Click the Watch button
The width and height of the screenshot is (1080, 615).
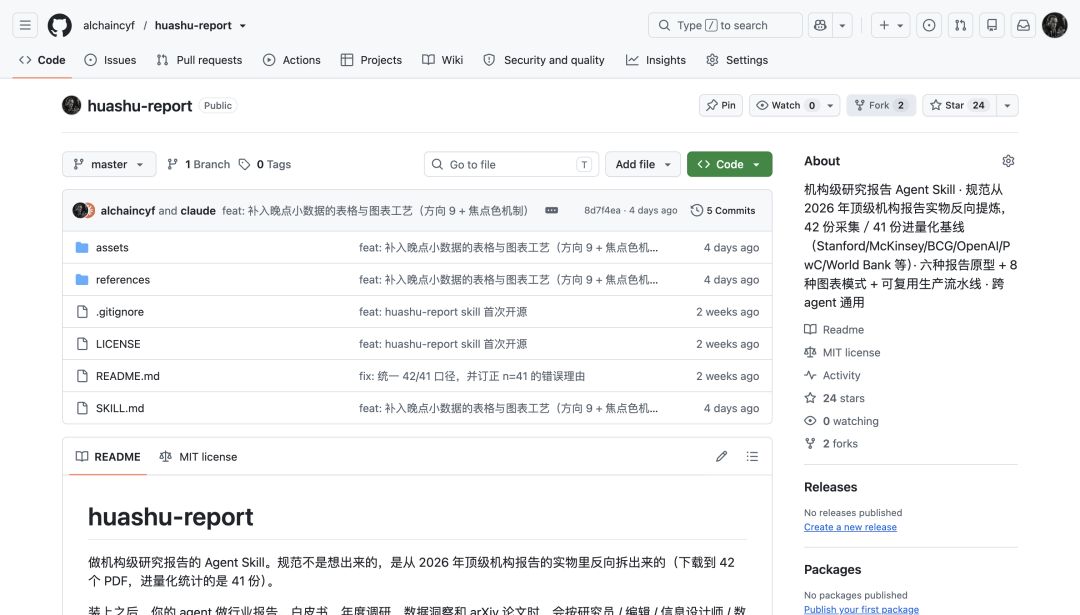(786, 105)
